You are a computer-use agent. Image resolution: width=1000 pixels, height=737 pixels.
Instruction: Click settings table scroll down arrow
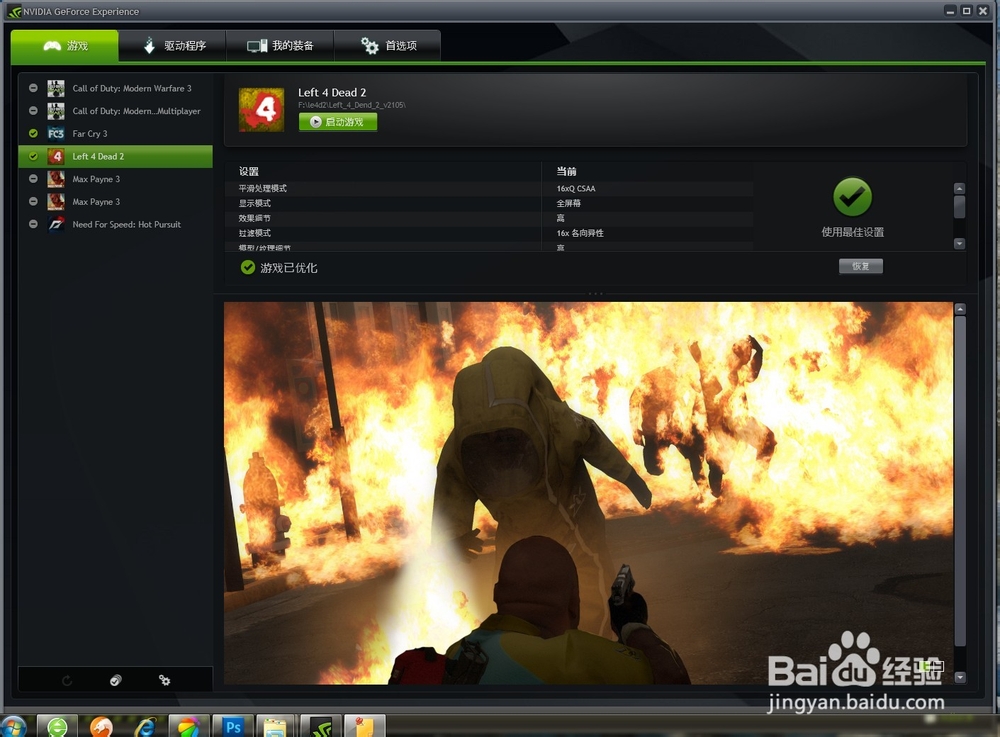(x=959, y=244)
